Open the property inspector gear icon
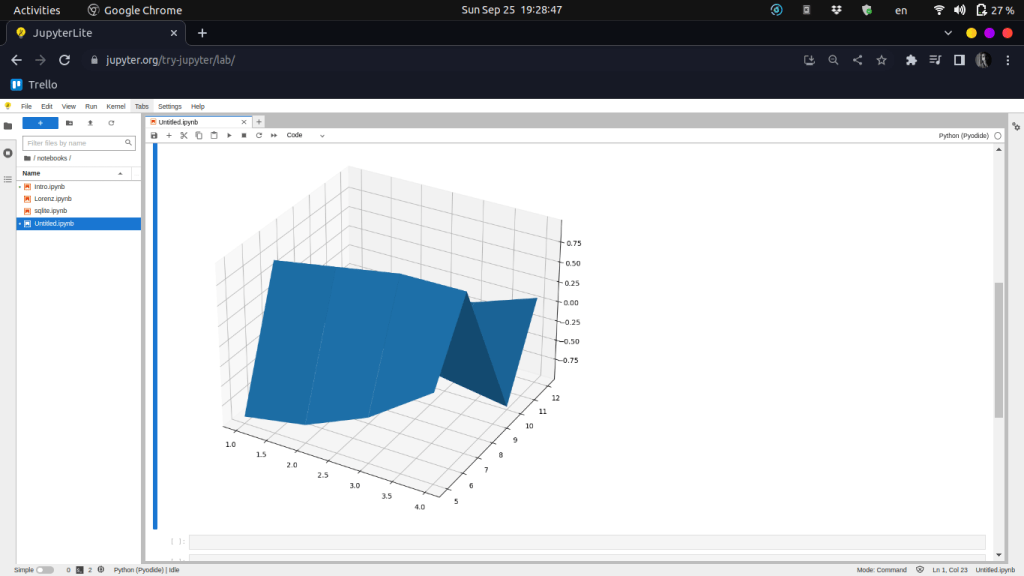 1016,127
